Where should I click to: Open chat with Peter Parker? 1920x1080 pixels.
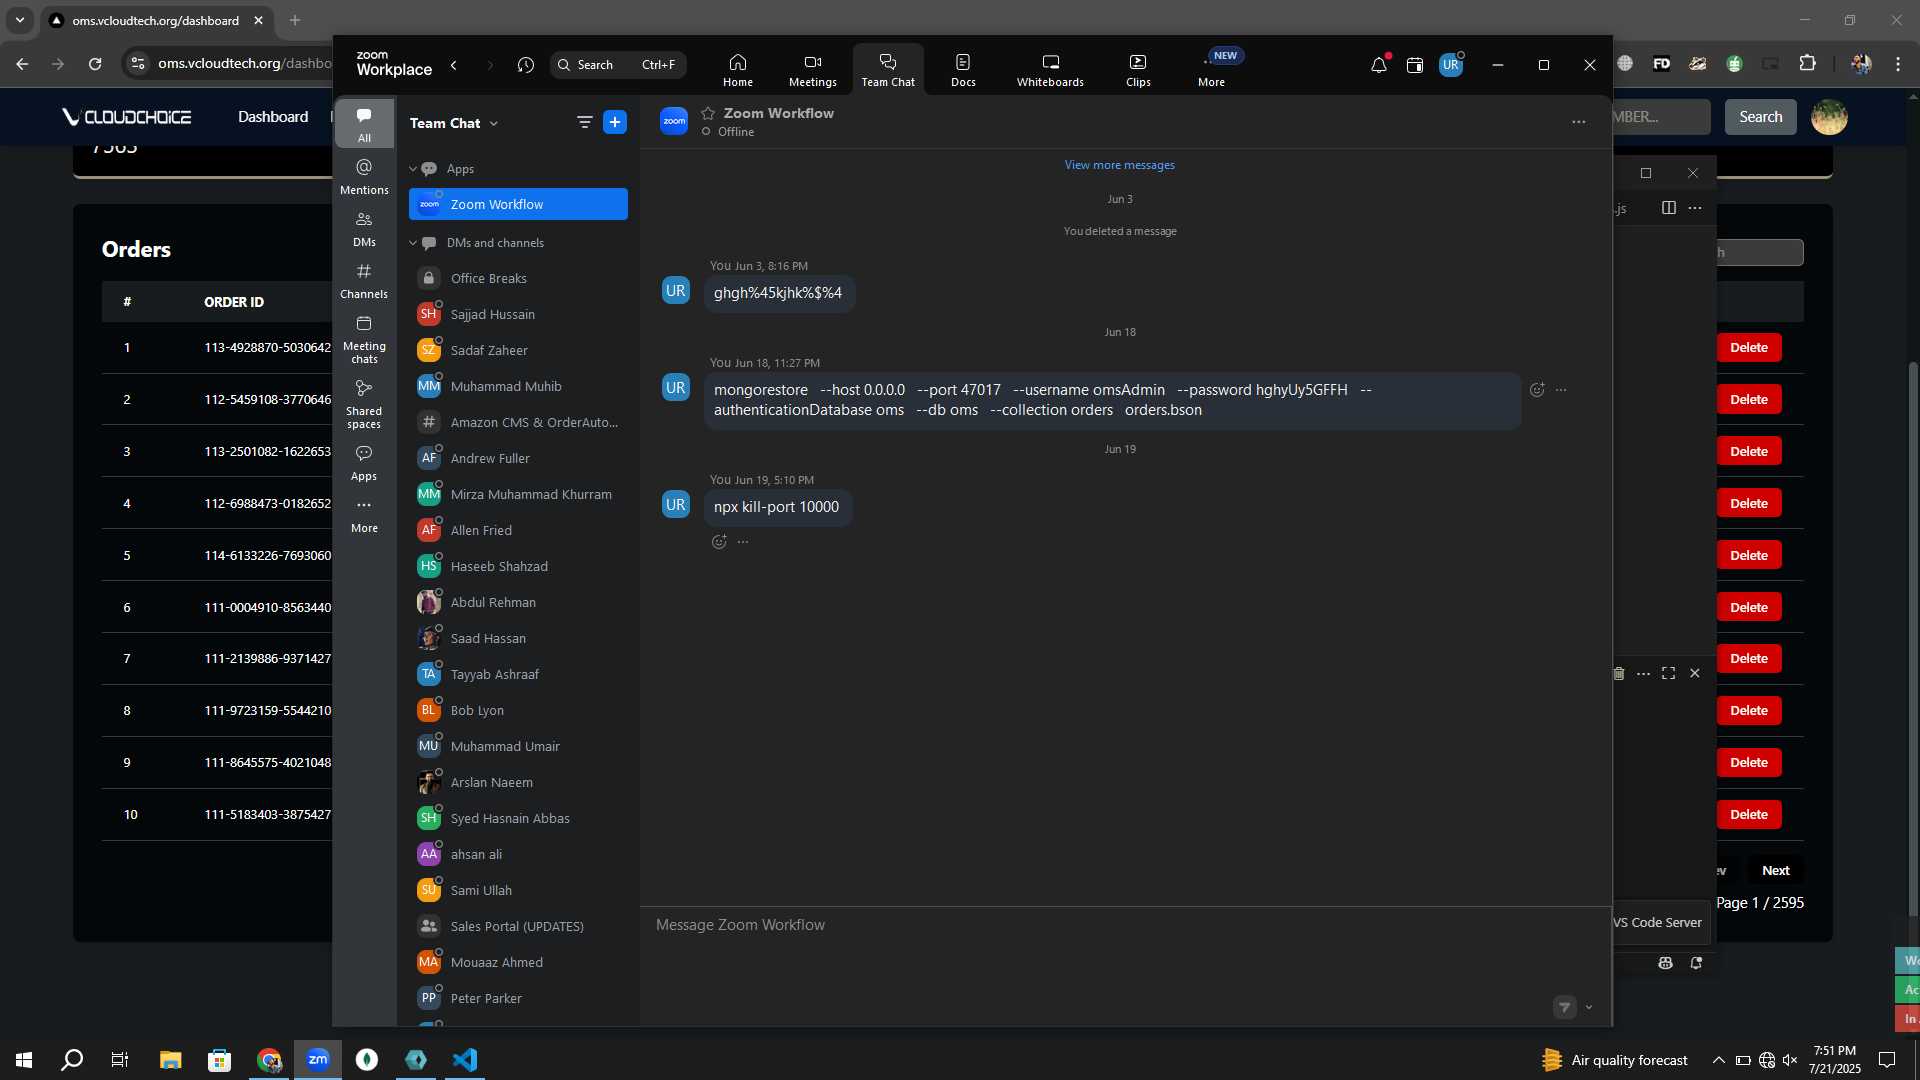[x=518, y=998]
